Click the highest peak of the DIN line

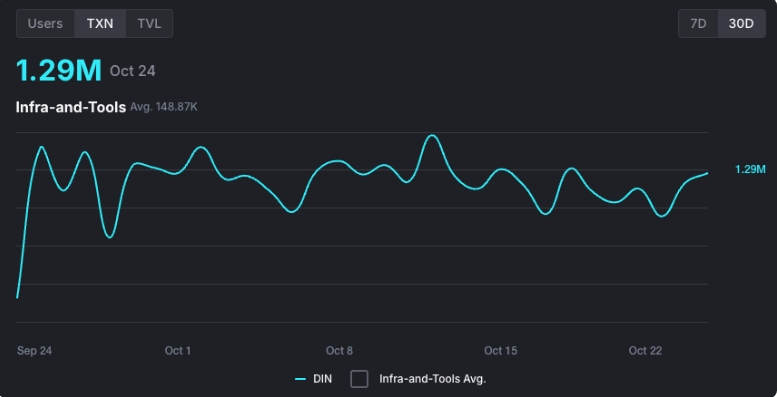432,135
